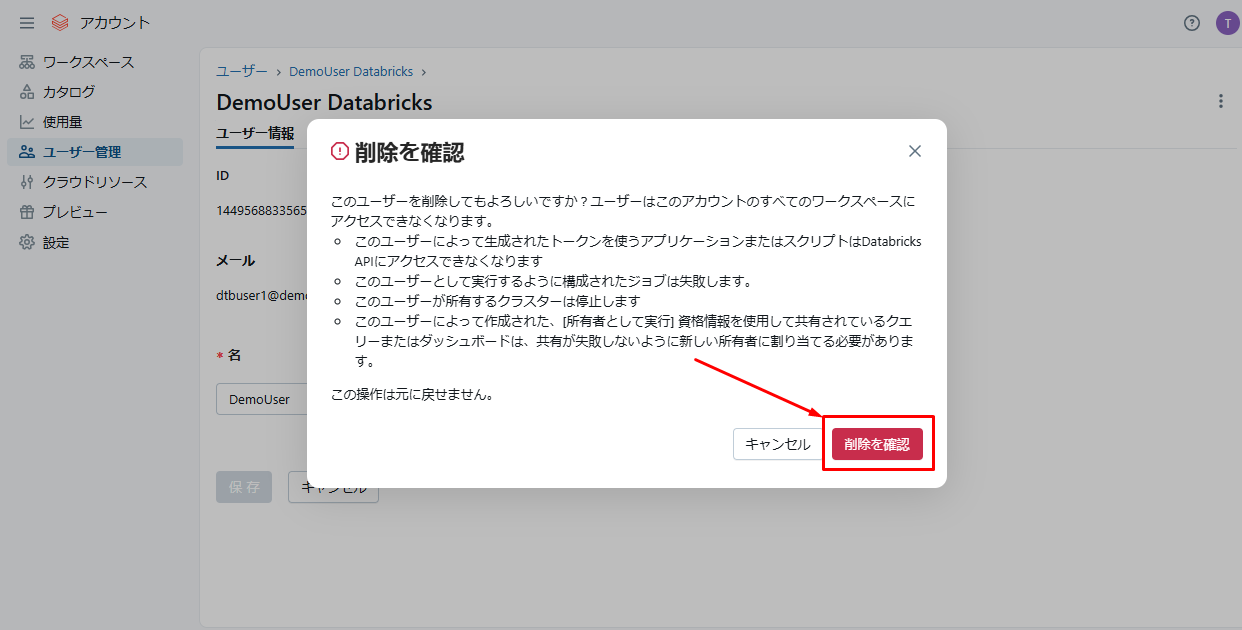Screen dimensions: 1242x630
Task: Click bullet このユーザーが所有するクラスターは停止します
Action: pyautogui.click(x=497, y=301)
